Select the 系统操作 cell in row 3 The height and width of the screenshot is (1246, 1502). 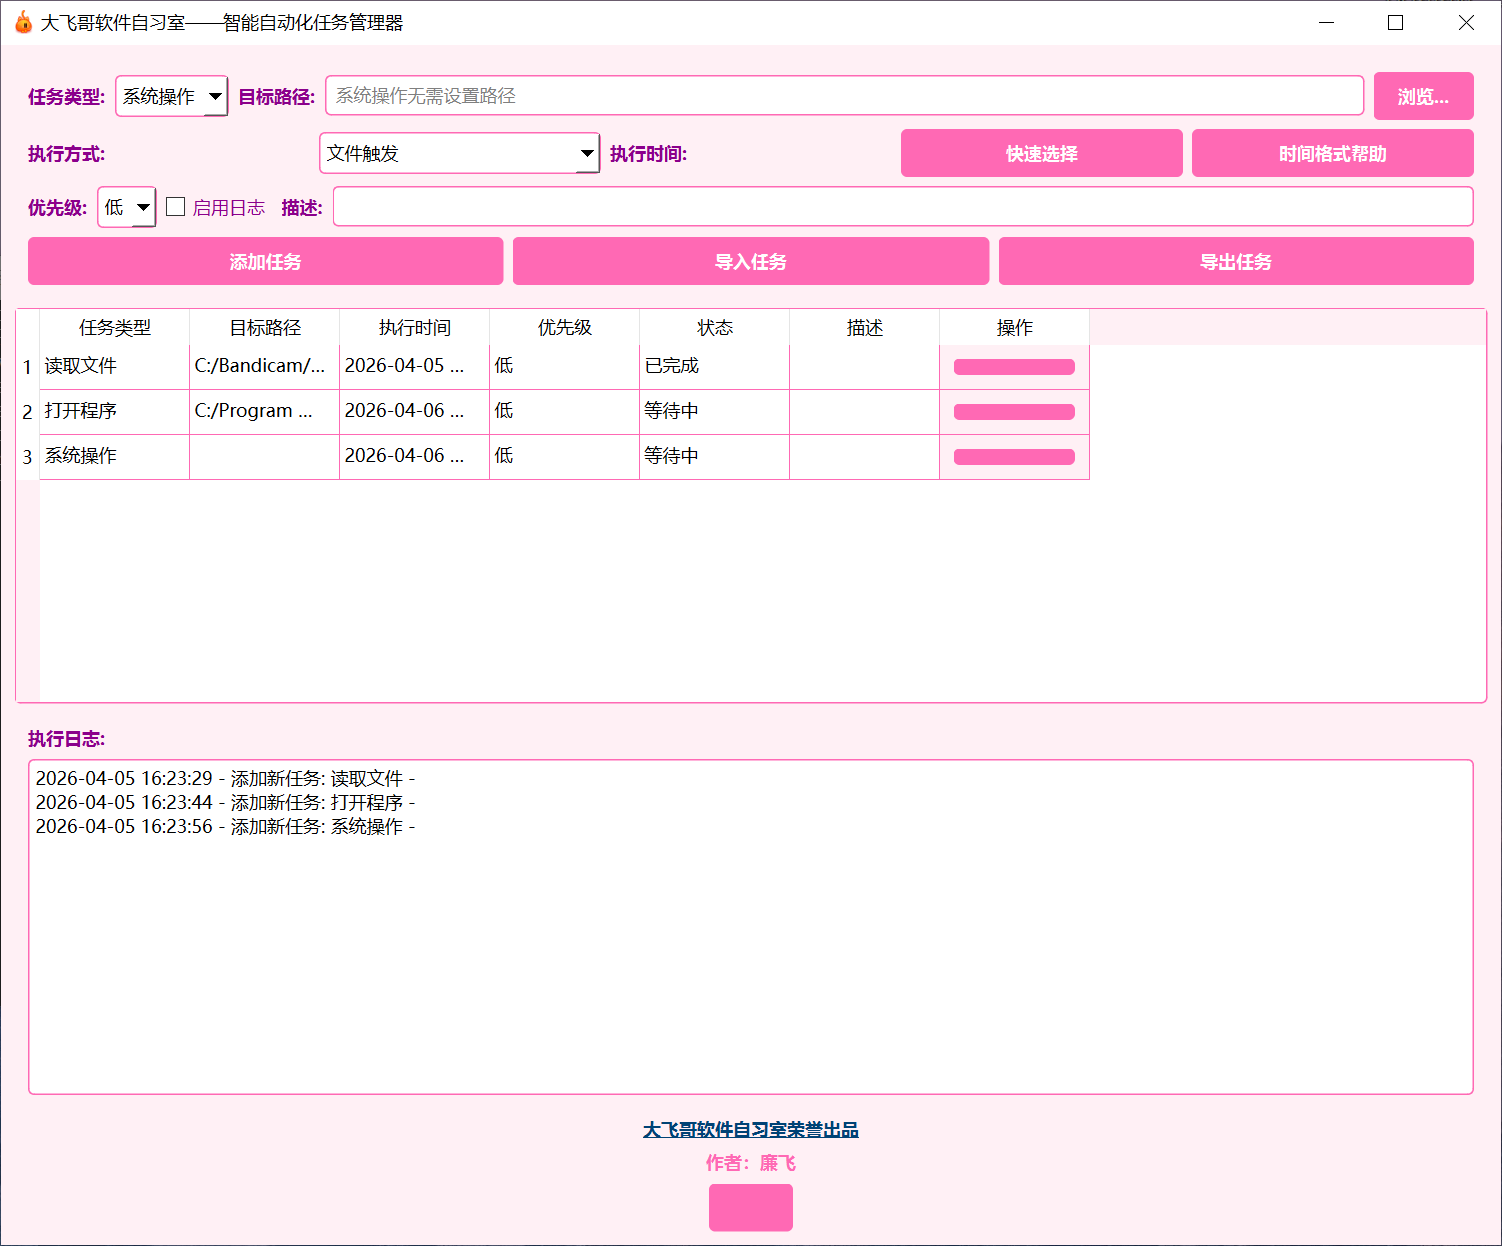[x=115, y=457]
